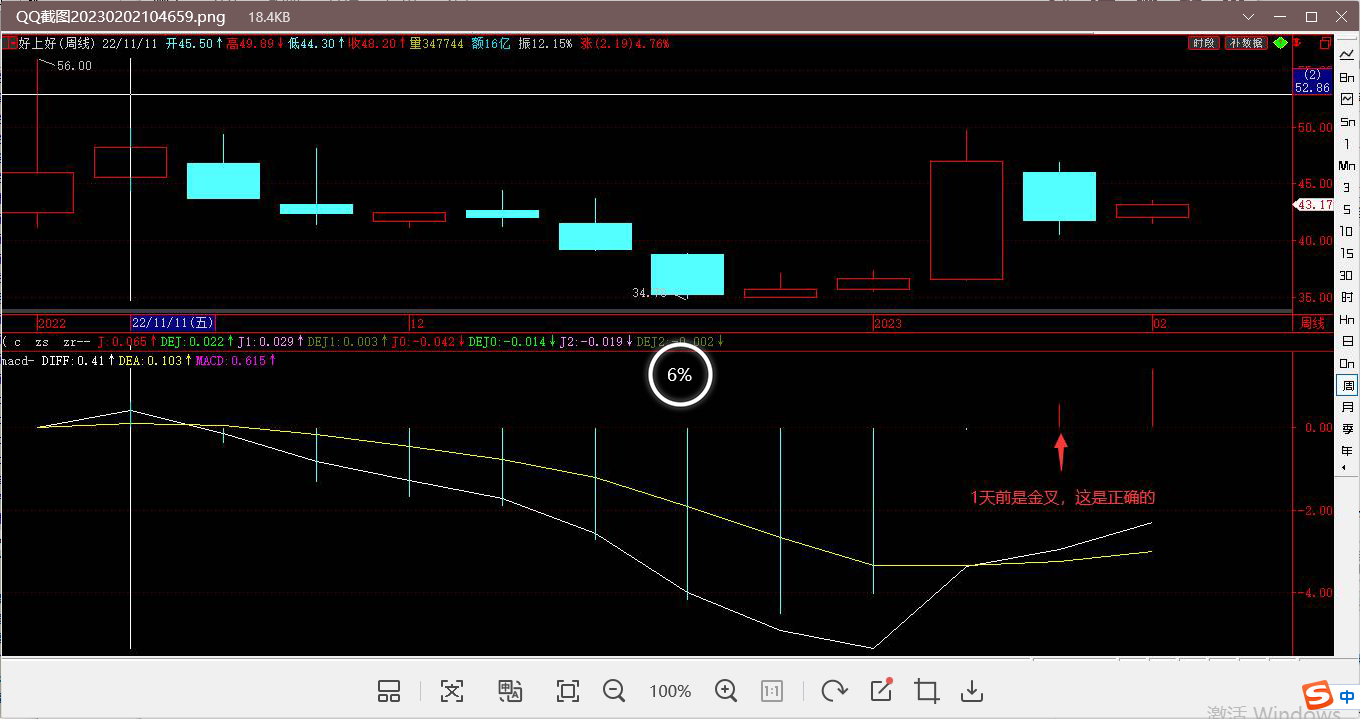Screen dimensions: 1360x719
Task: Show image at 1:1 actual size
Action: pos(772,691)
